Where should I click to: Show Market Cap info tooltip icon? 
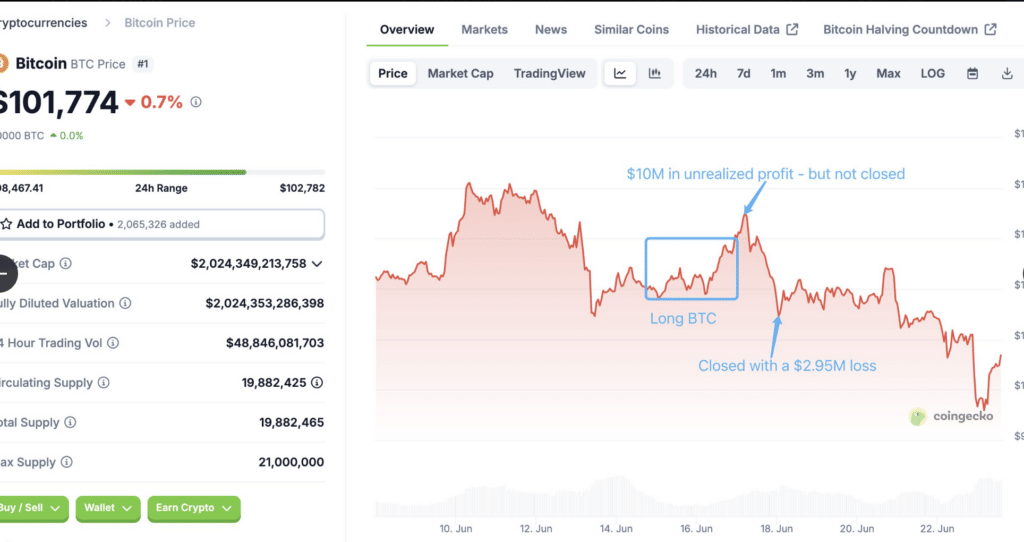66,263
